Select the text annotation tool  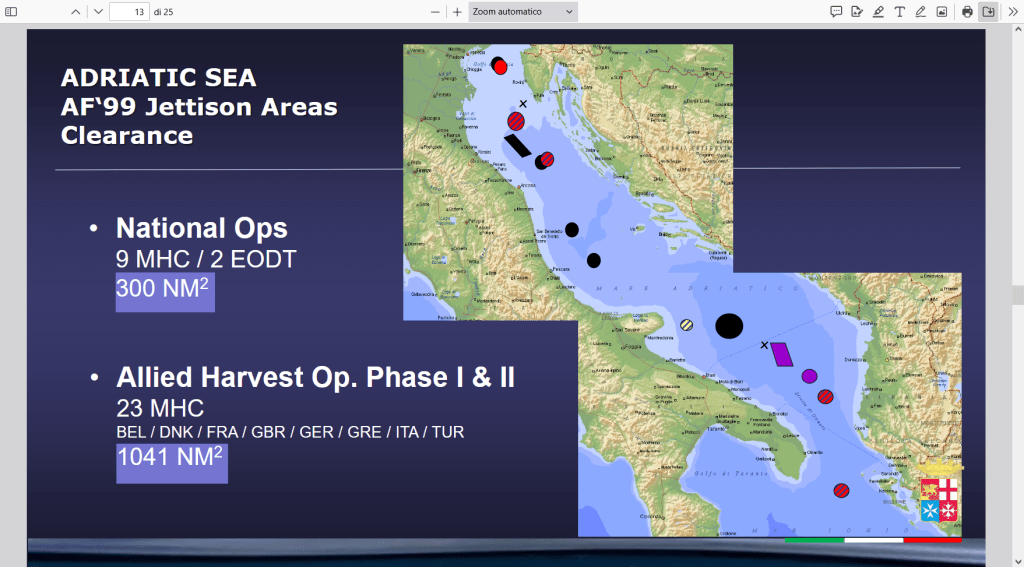[x=899, y=12]
